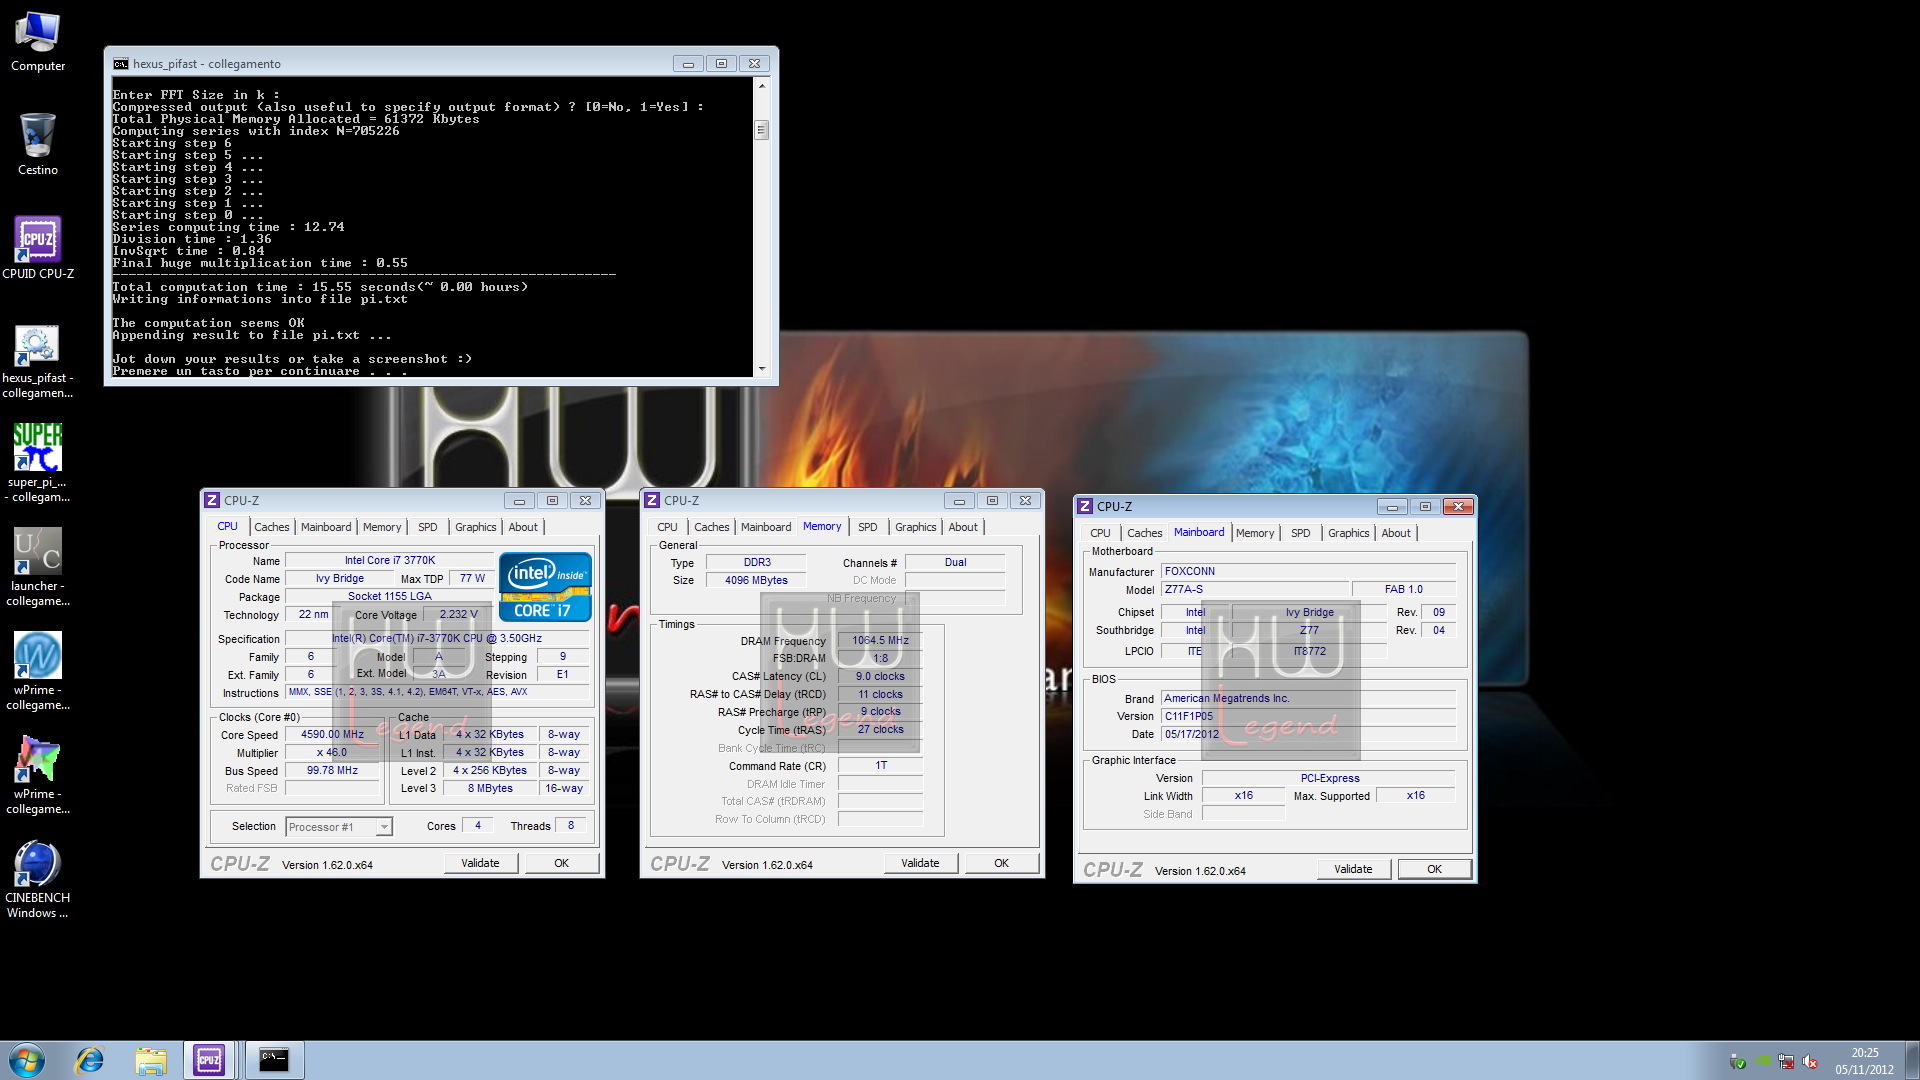Open Graphics tab in middle CPU-Z window
Image resolution: width=1920 pixels, height=1080 pixels.
(x=915, y=527)
